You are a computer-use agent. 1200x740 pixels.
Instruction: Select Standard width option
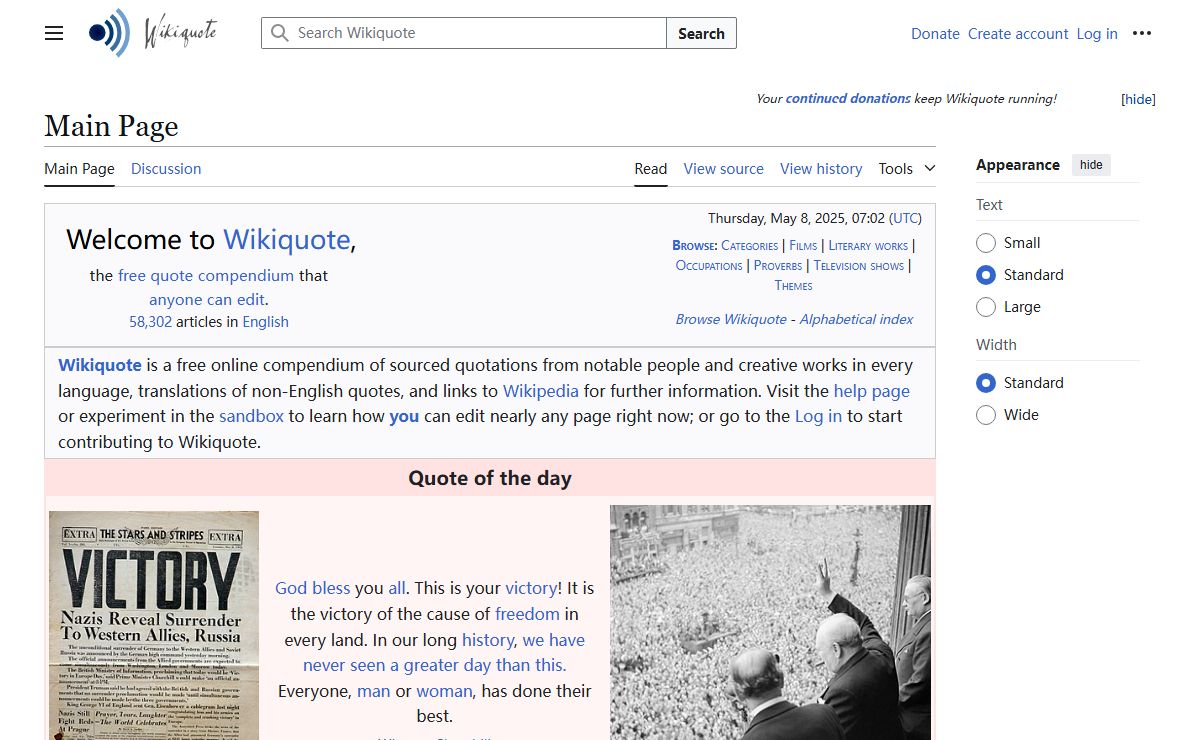(986, 383)
